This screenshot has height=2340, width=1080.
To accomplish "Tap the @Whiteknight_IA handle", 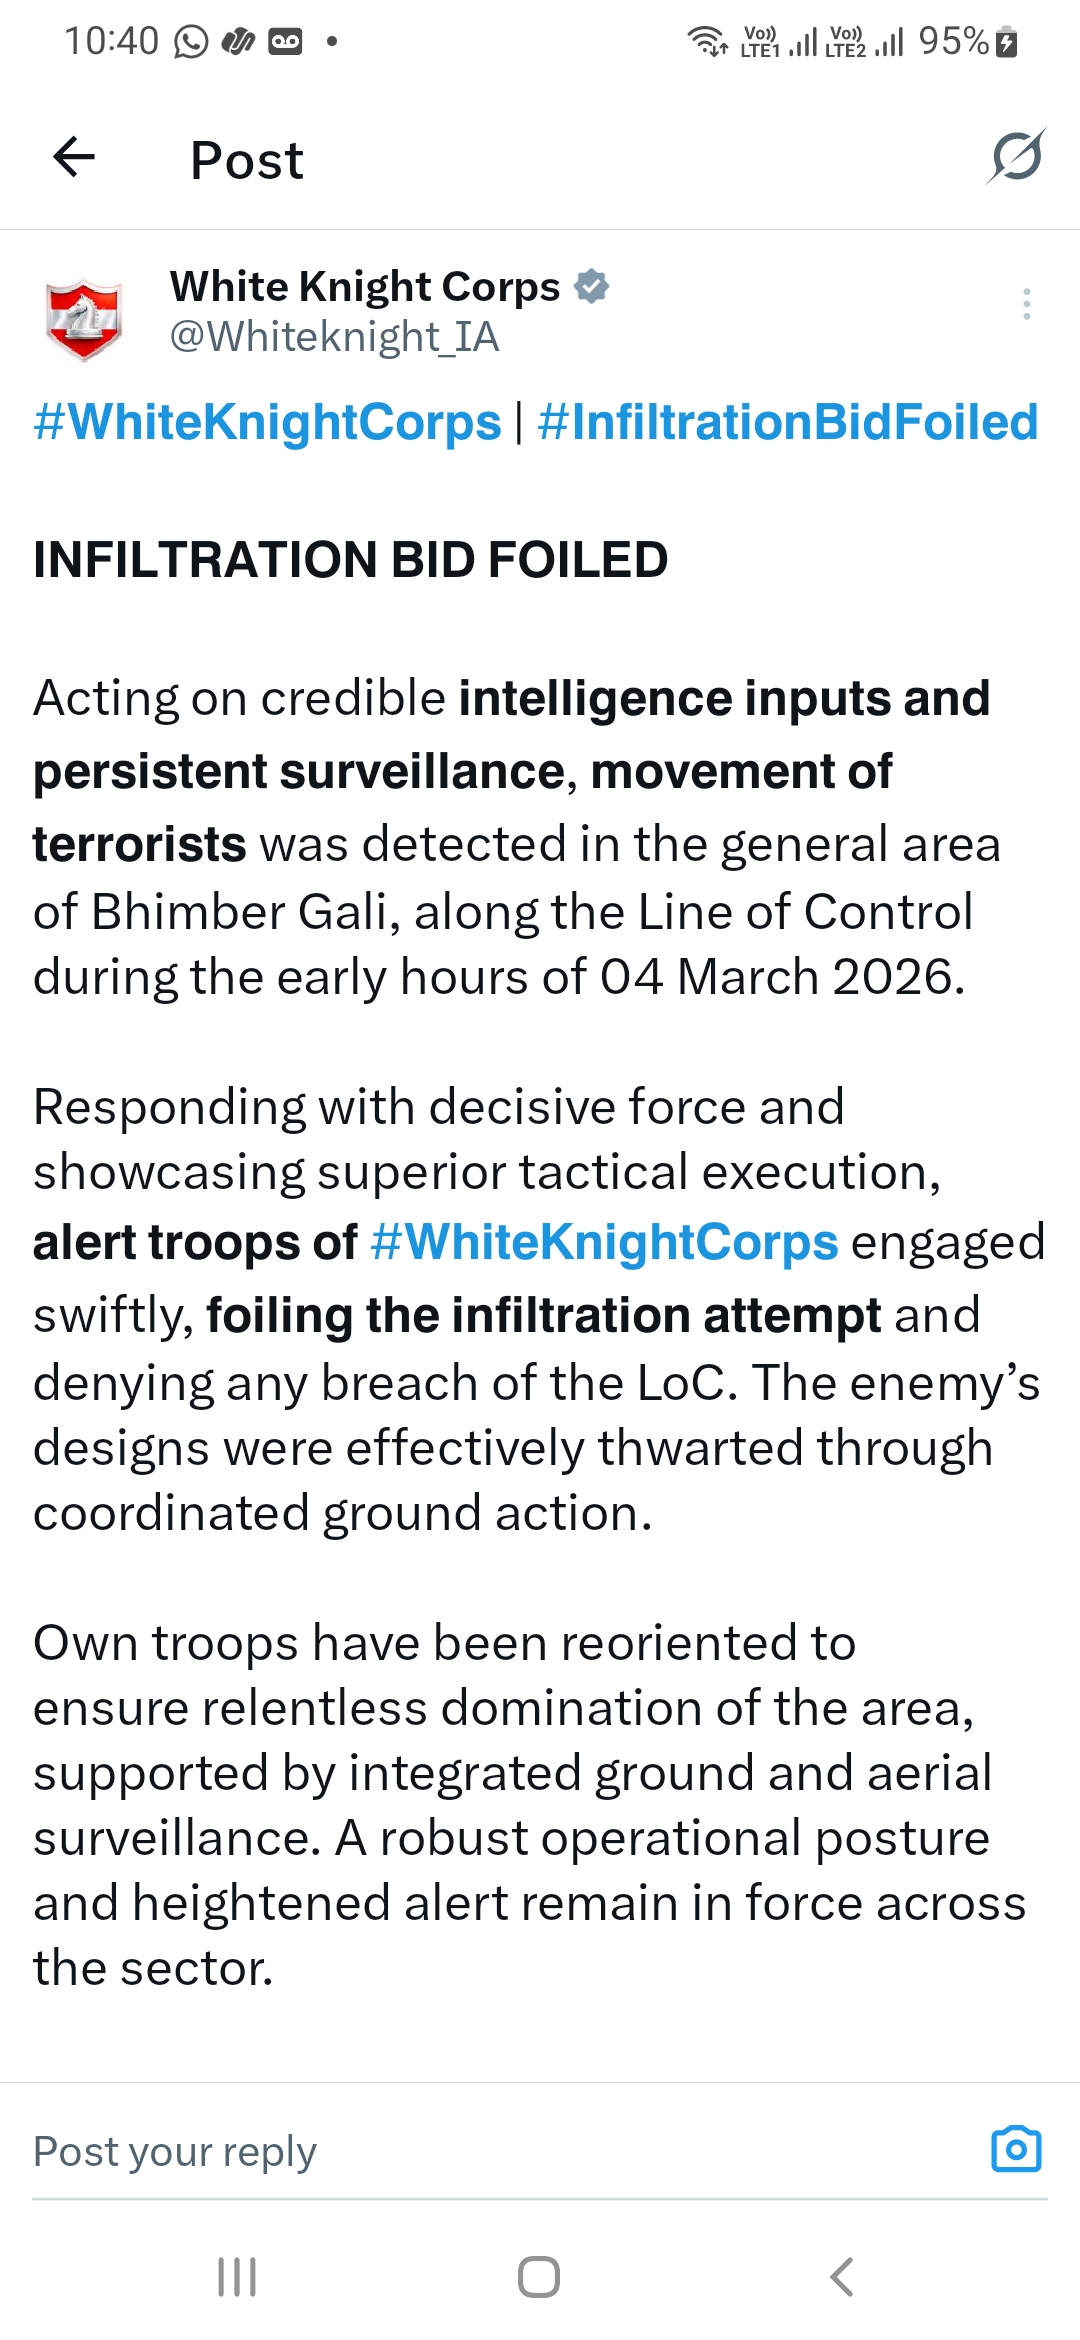I will pyautogui.click(x=334, y=337).
